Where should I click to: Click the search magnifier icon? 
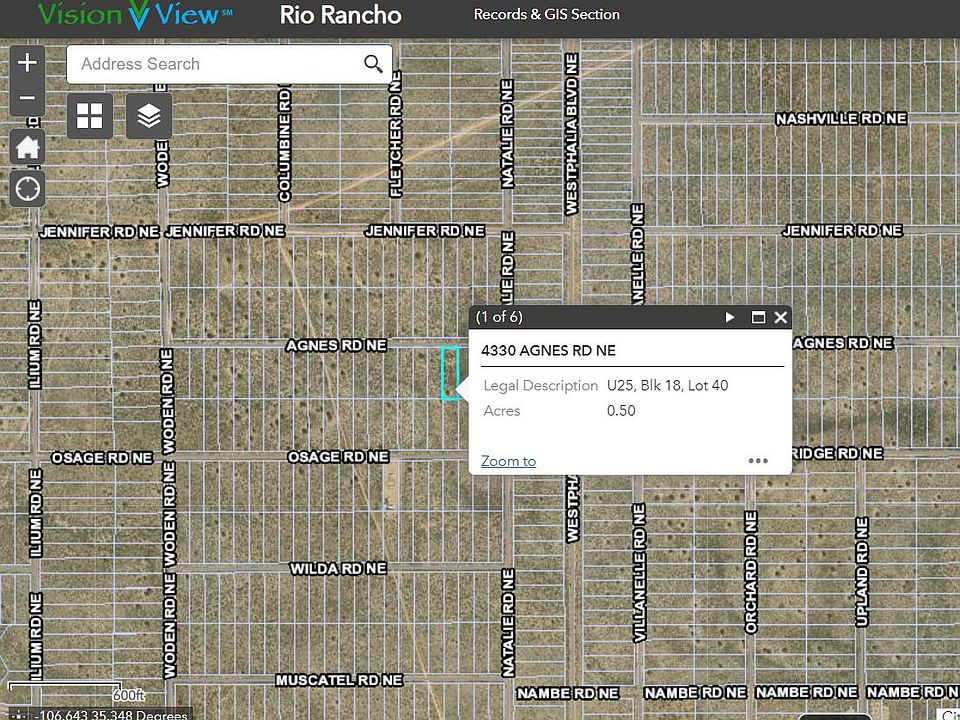373,64
